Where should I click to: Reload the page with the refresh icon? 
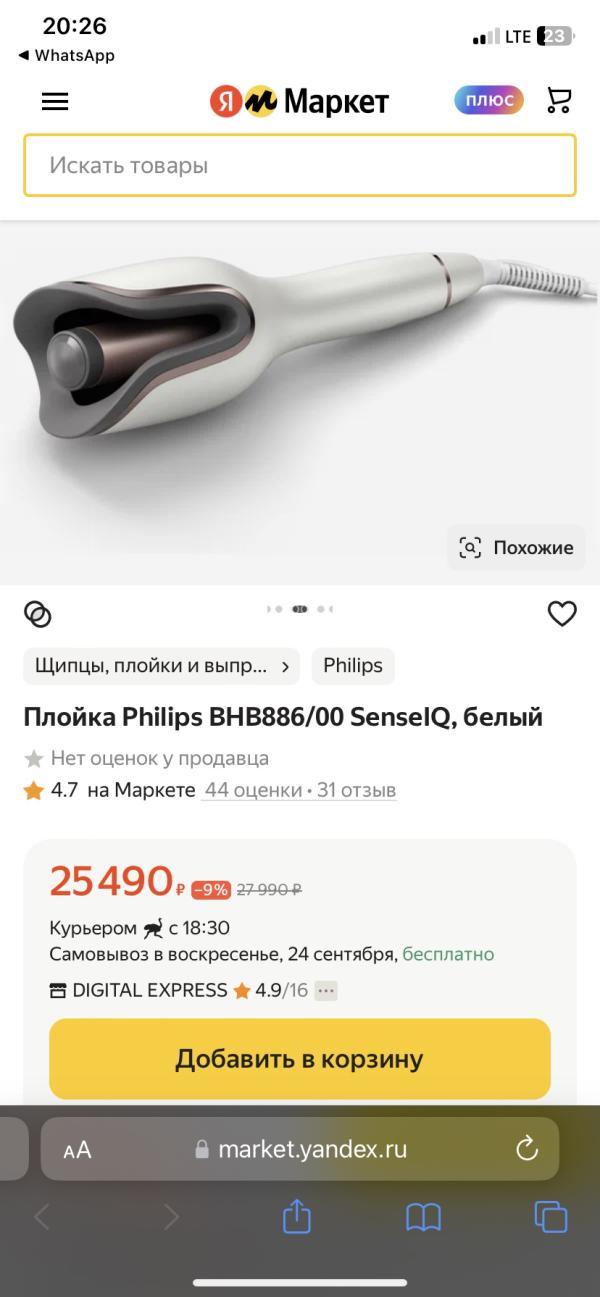tap(527, 1149)
